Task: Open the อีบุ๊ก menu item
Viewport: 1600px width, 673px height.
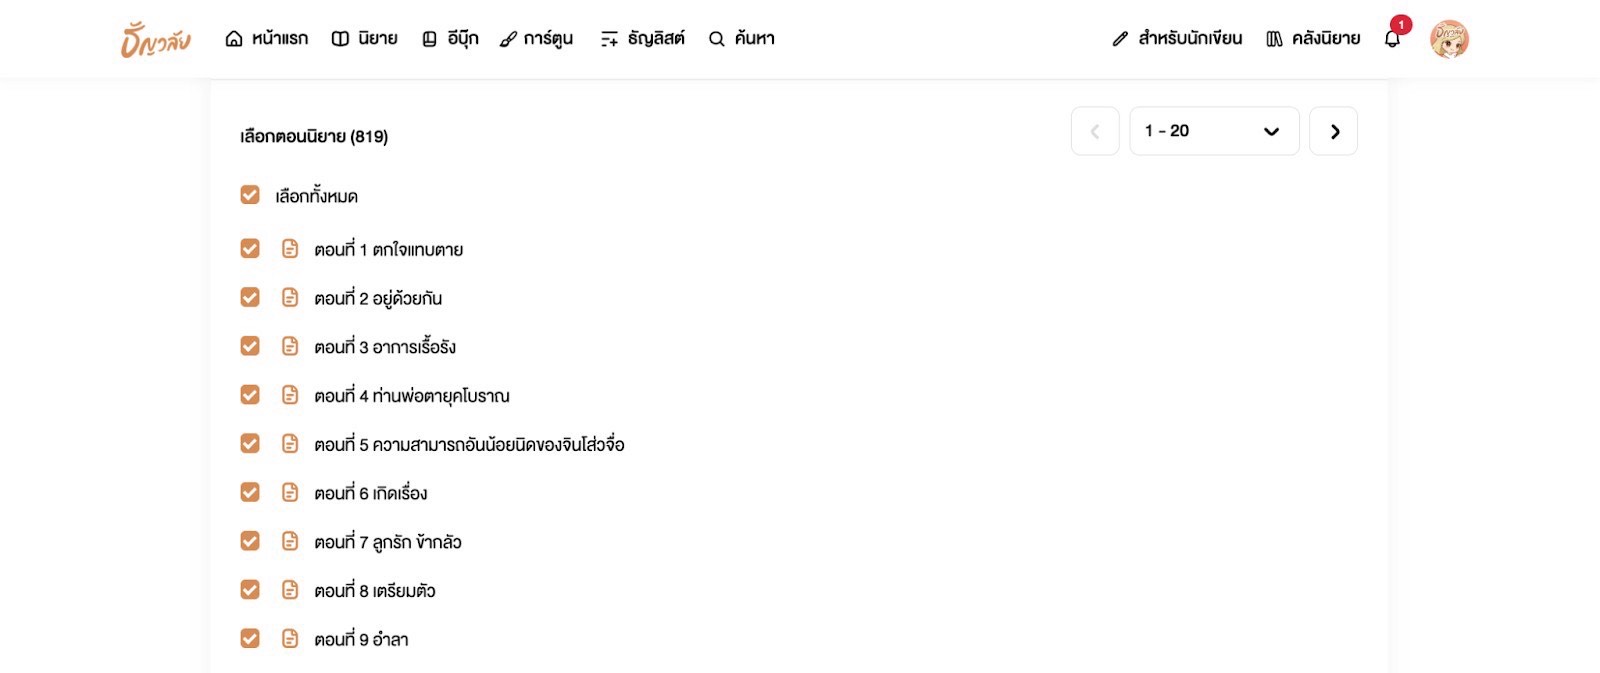Action: click(450, 39)
